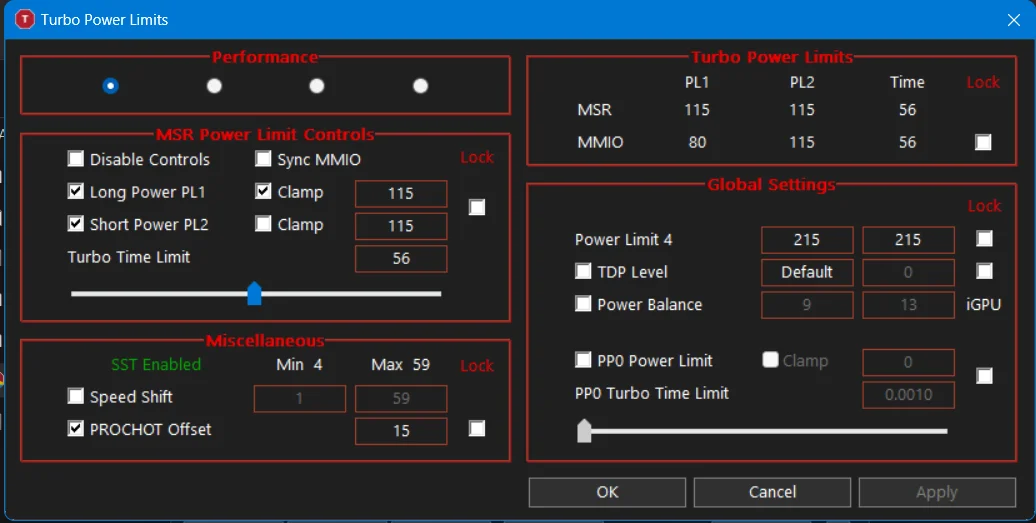Click the PP0 Turbo Time Limit field
The image size is (1036, 523).
tap(908, 394)
